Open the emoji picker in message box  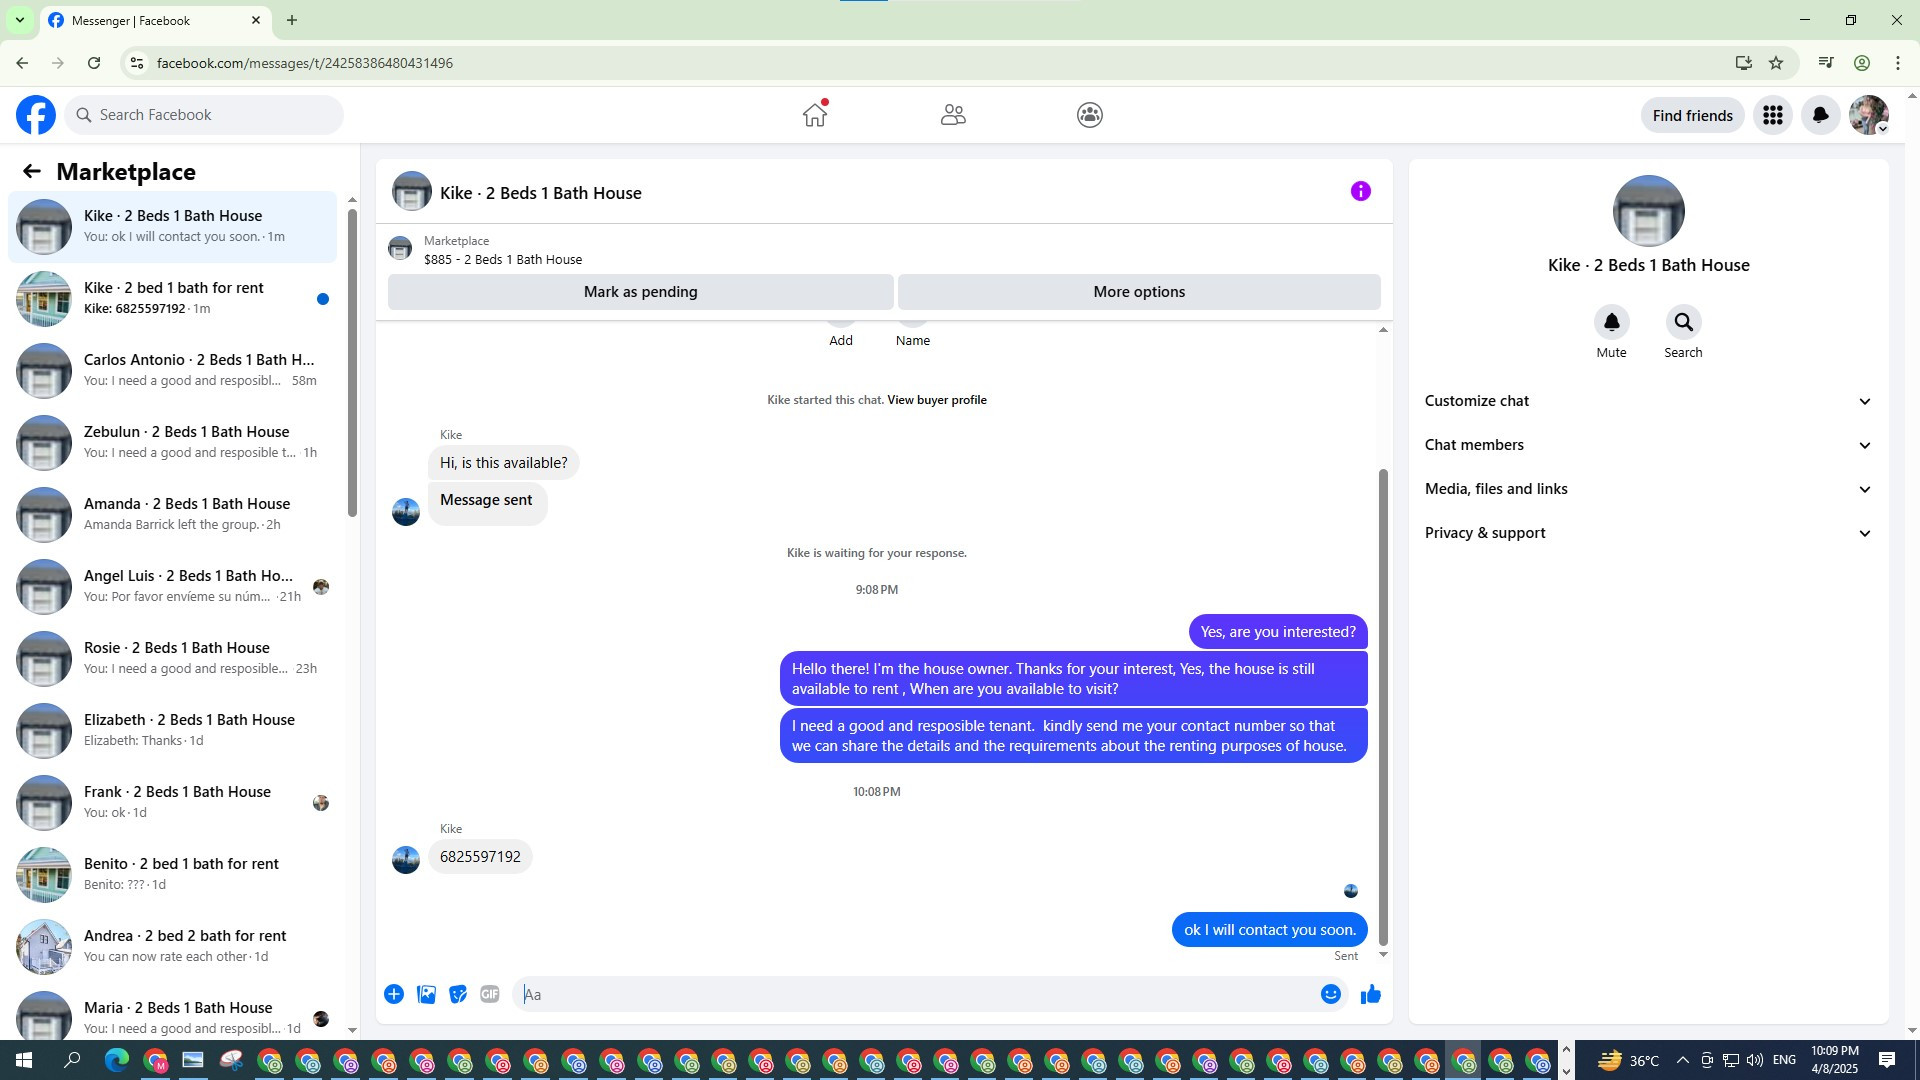tap(1330, 994)
